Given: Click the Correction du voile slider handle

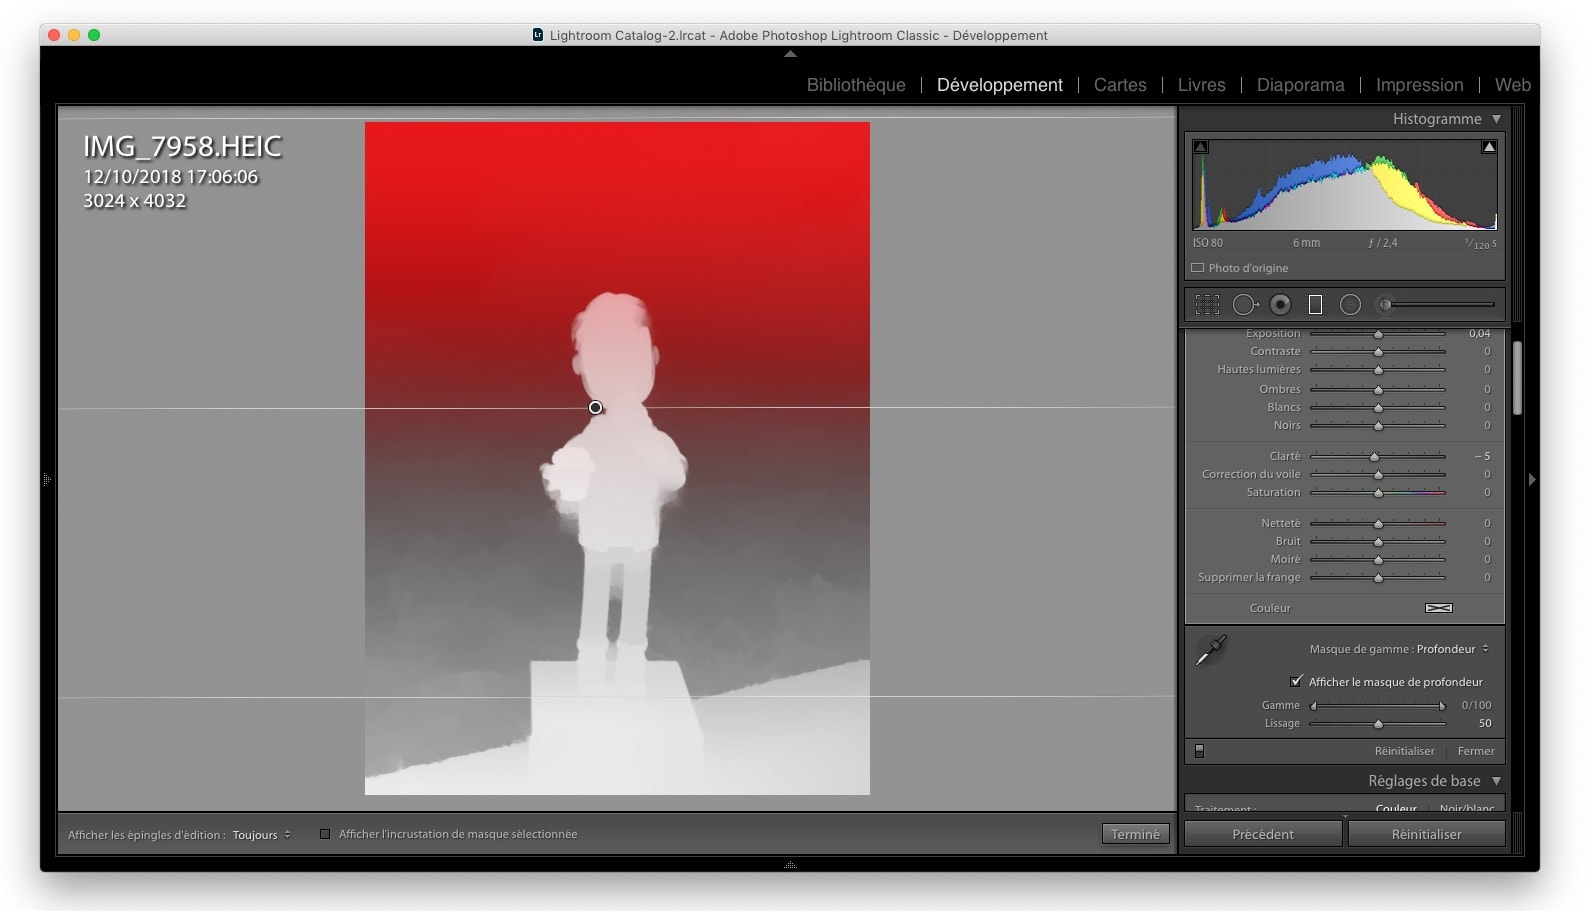Looking at the screenshot, I should click(x=1378, y=475).
